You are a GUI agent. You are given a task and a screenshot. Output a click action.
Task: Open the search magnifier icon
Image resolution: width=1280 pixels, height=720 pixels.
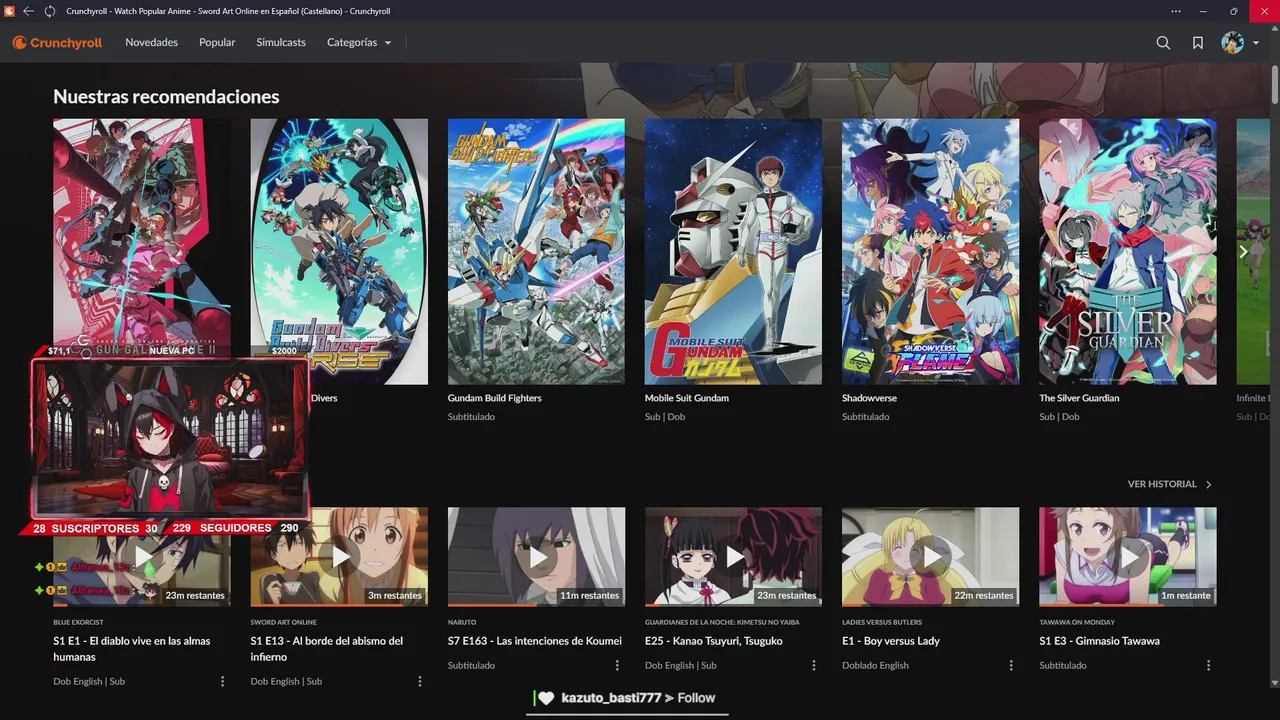(1163, 43)
